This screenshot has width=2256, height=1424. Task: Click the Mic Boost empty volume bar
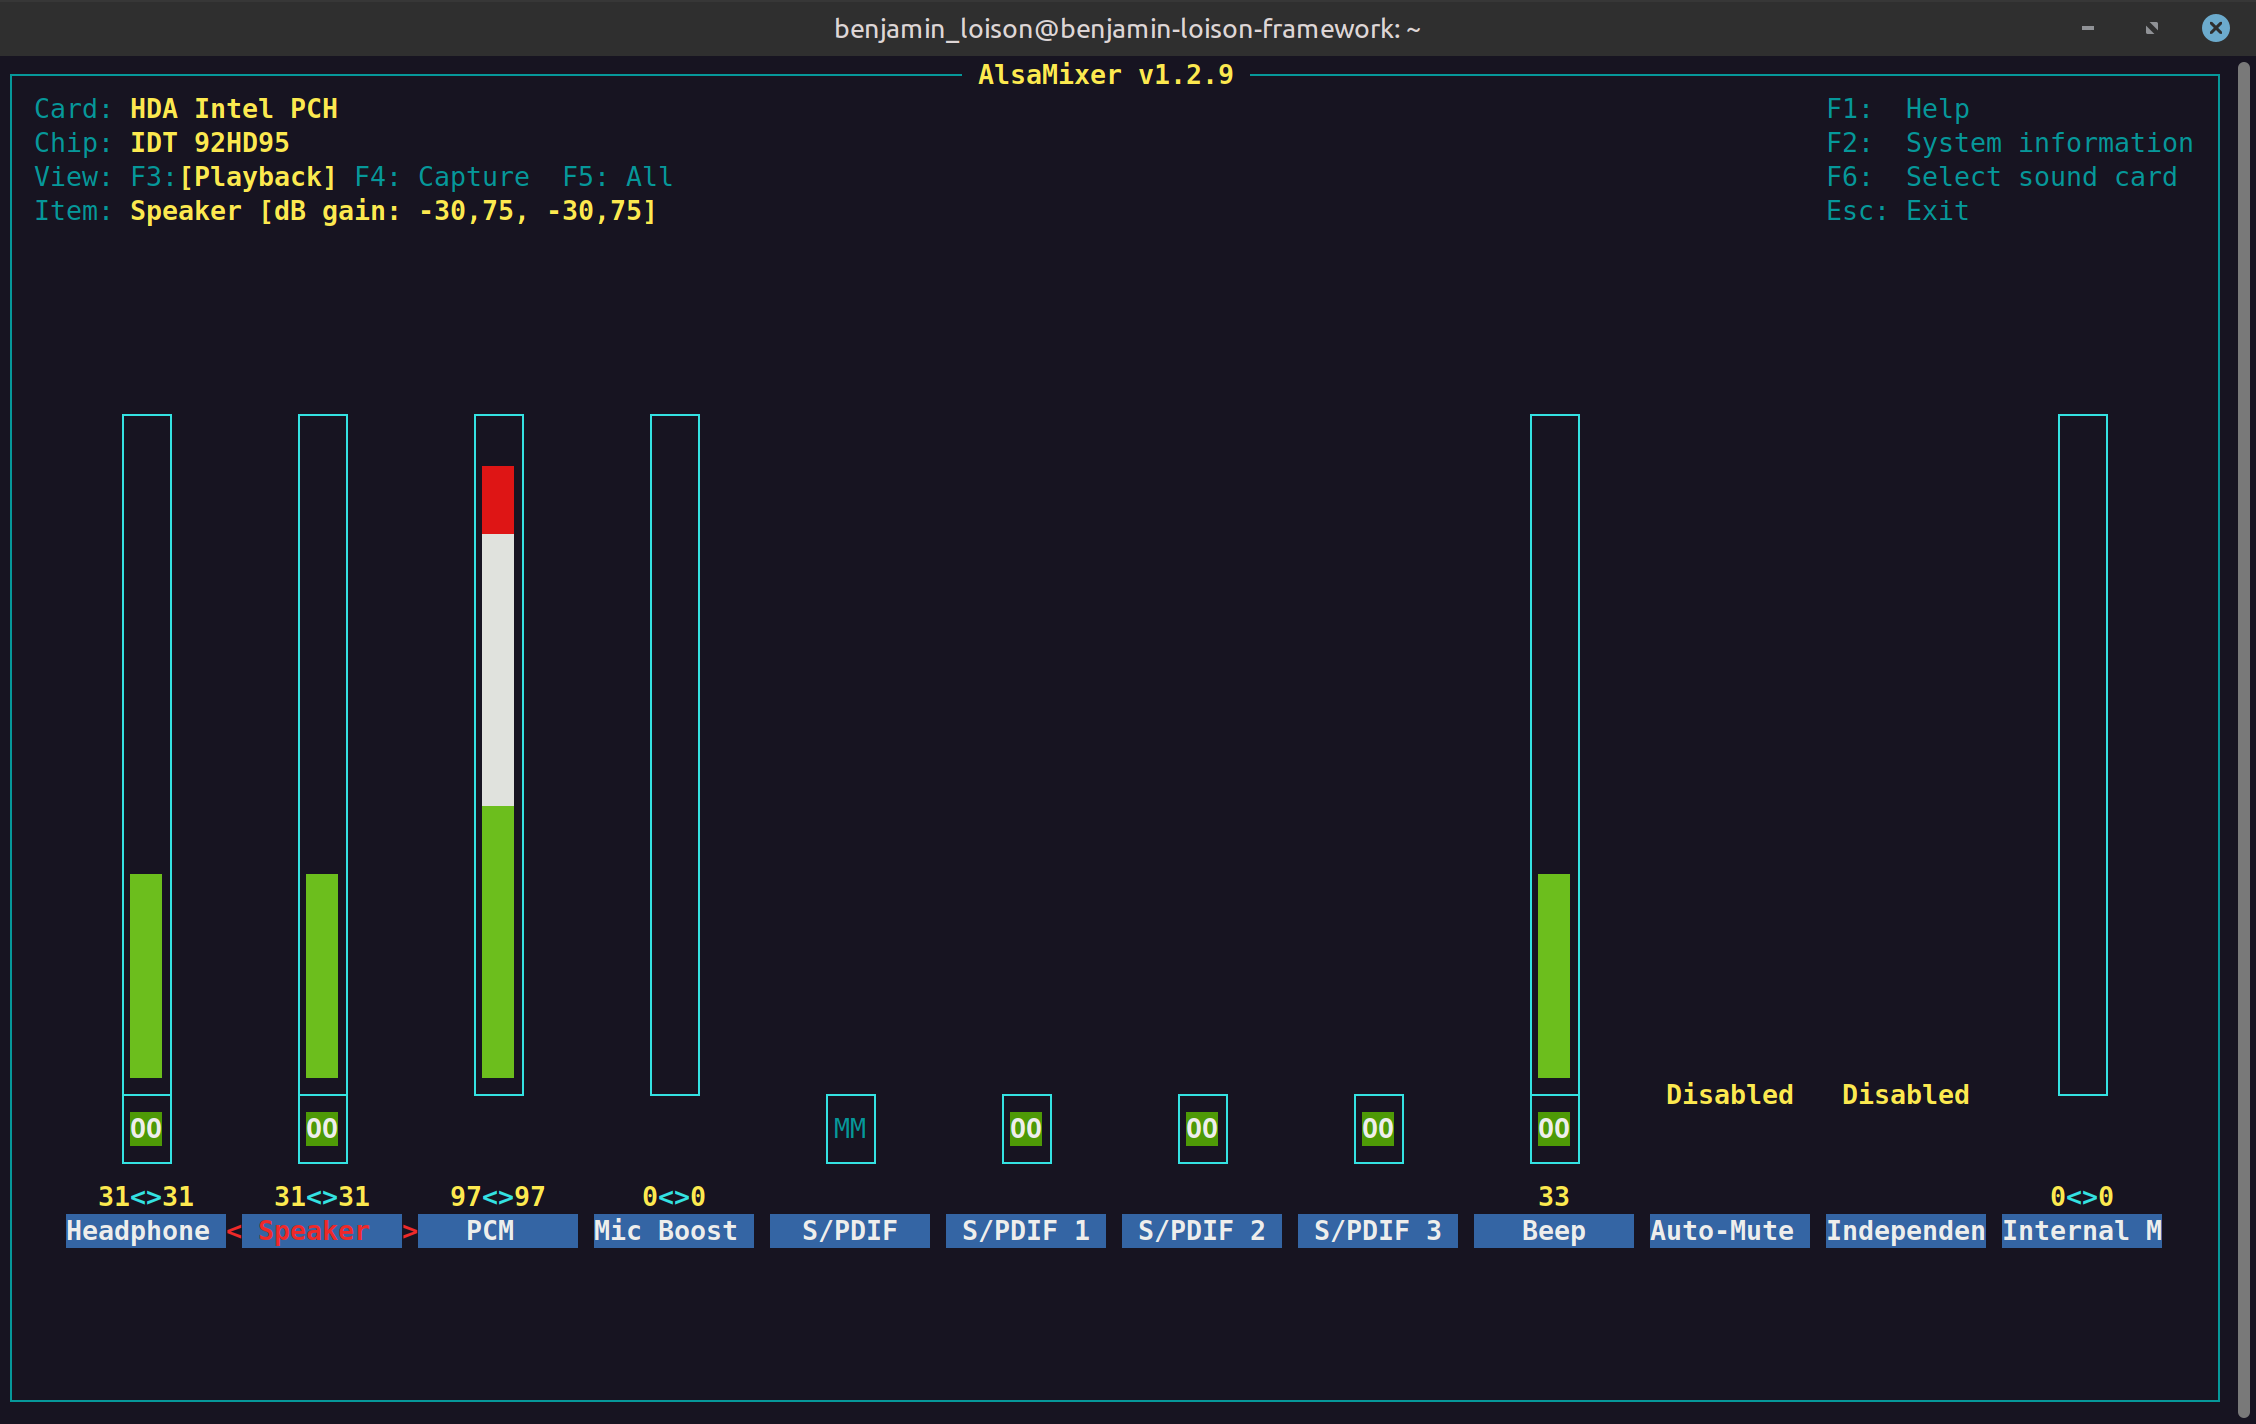coord(674,754)
